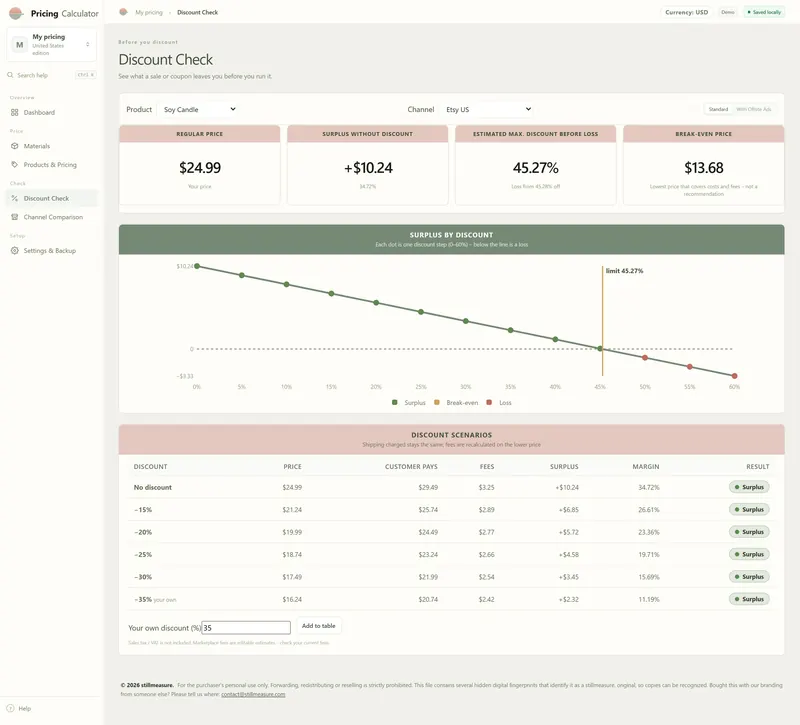Click the −25% row surplus +$4.58

568,555
